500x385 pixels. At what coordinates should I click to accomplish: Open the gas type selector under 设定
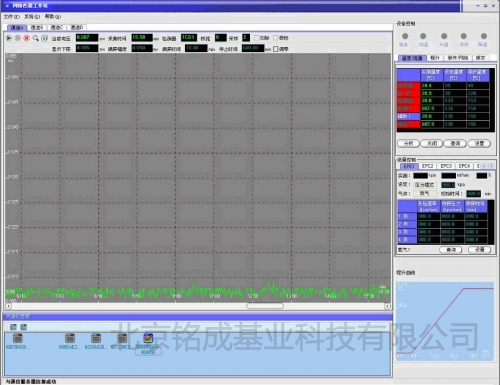pyautogui.click(x=425, y=193)
